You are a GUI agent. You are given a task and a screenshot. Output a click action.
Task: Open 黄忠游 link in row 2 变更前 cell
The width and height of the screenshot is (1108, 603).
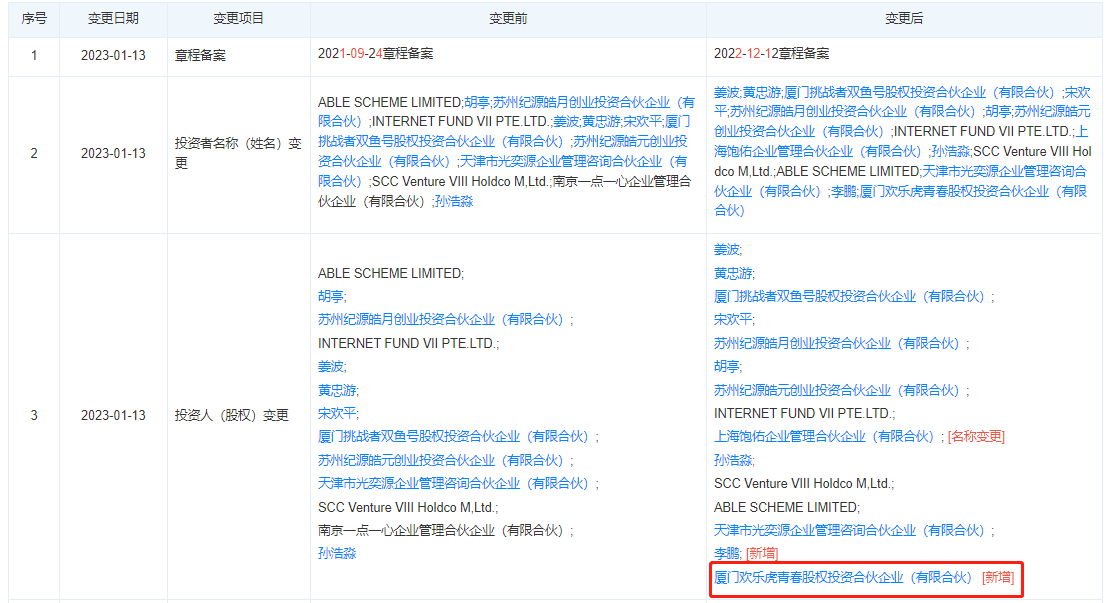tap(601, 122)
